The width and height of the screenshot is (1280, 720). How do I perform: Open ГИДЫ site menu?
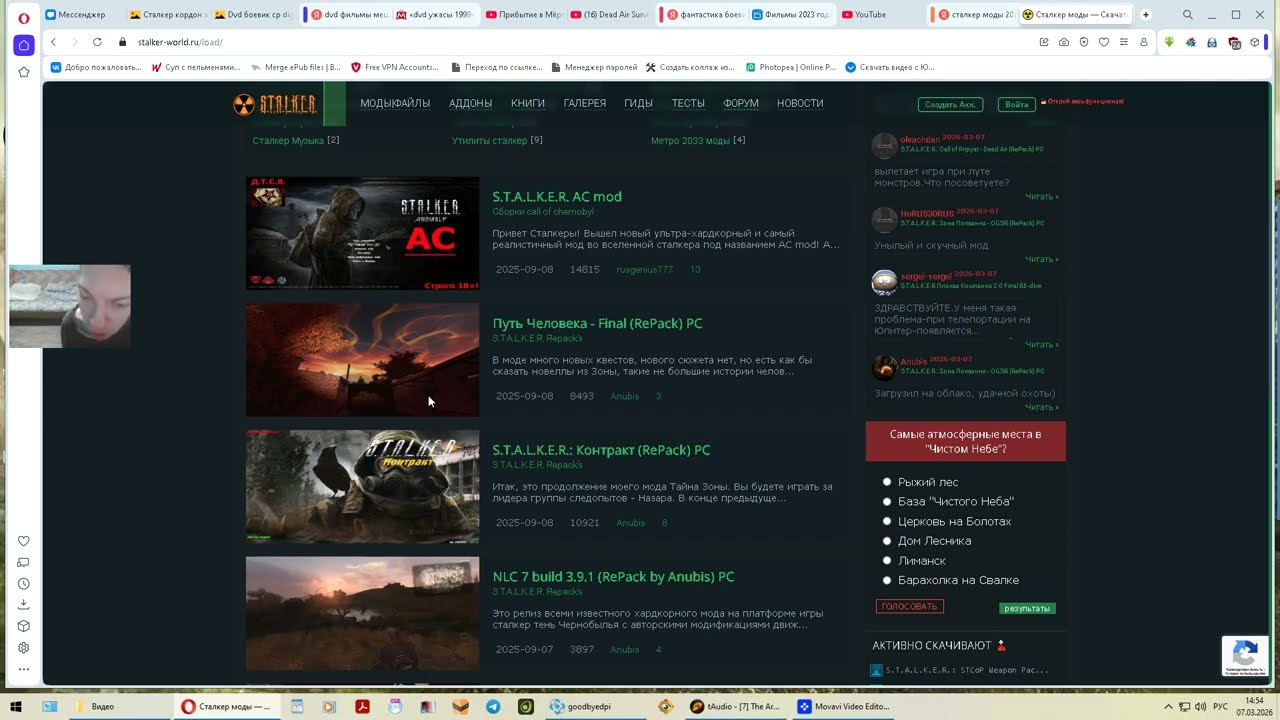tap(638, 104)
